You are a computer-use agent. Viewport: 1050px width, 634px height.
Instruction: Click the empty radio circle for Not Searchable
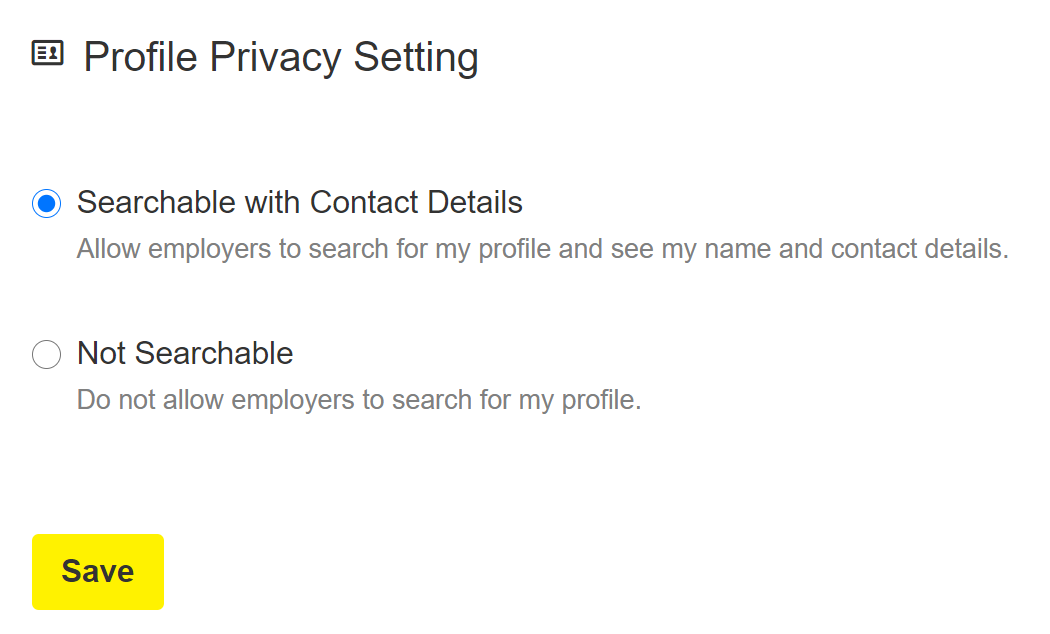coord(47,355)
